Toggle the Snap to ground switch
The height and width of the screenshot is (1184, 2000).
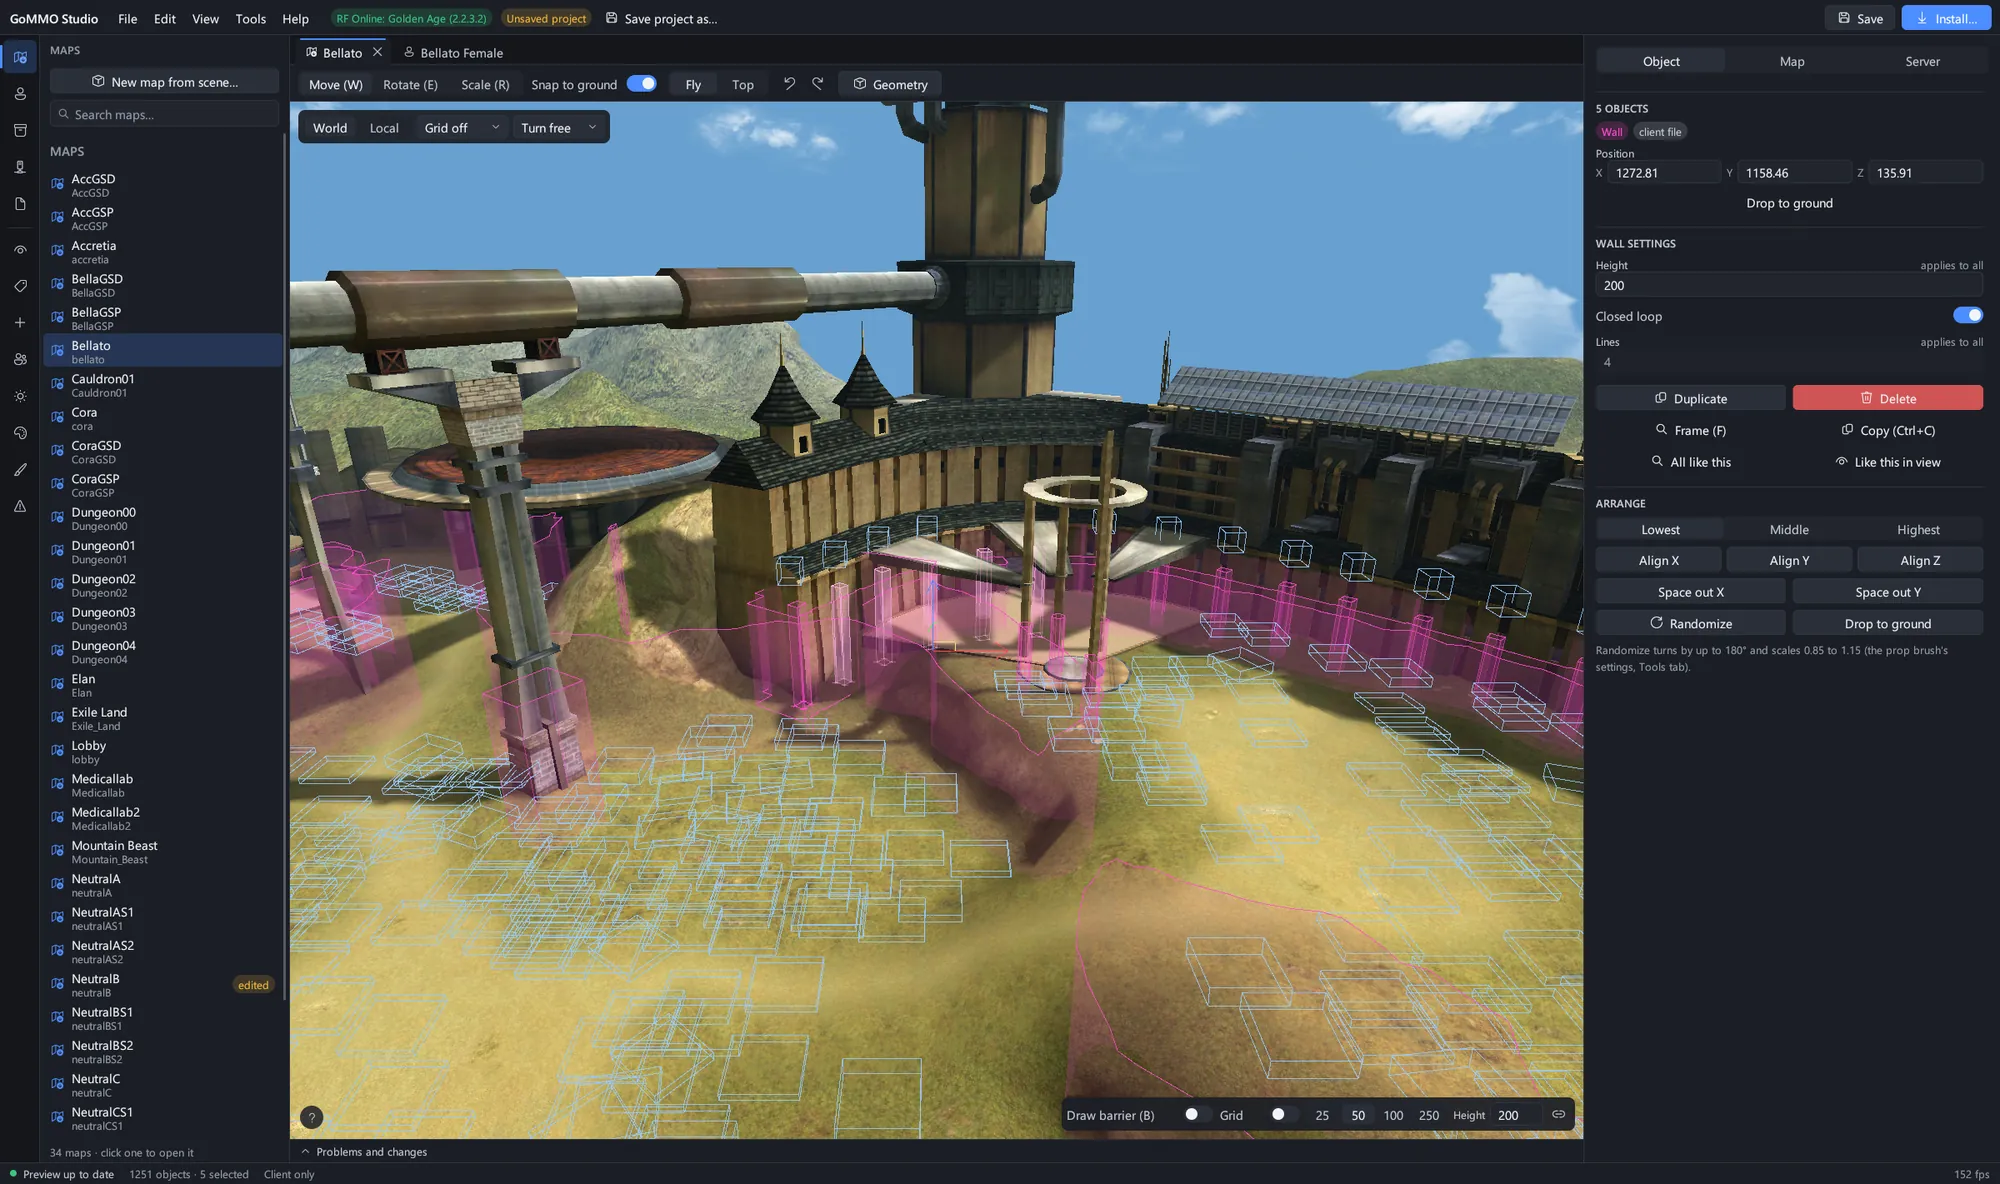(x=641, y=84)
